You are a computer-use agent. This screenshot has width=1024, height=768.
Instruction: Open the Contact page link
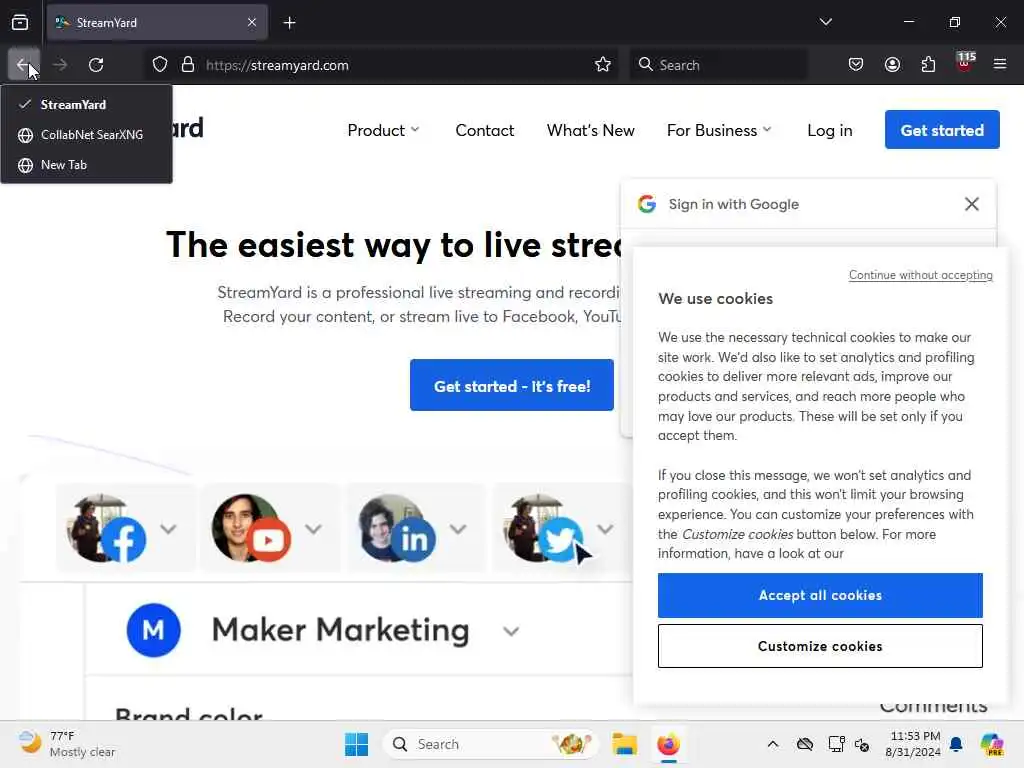[485, 131]
